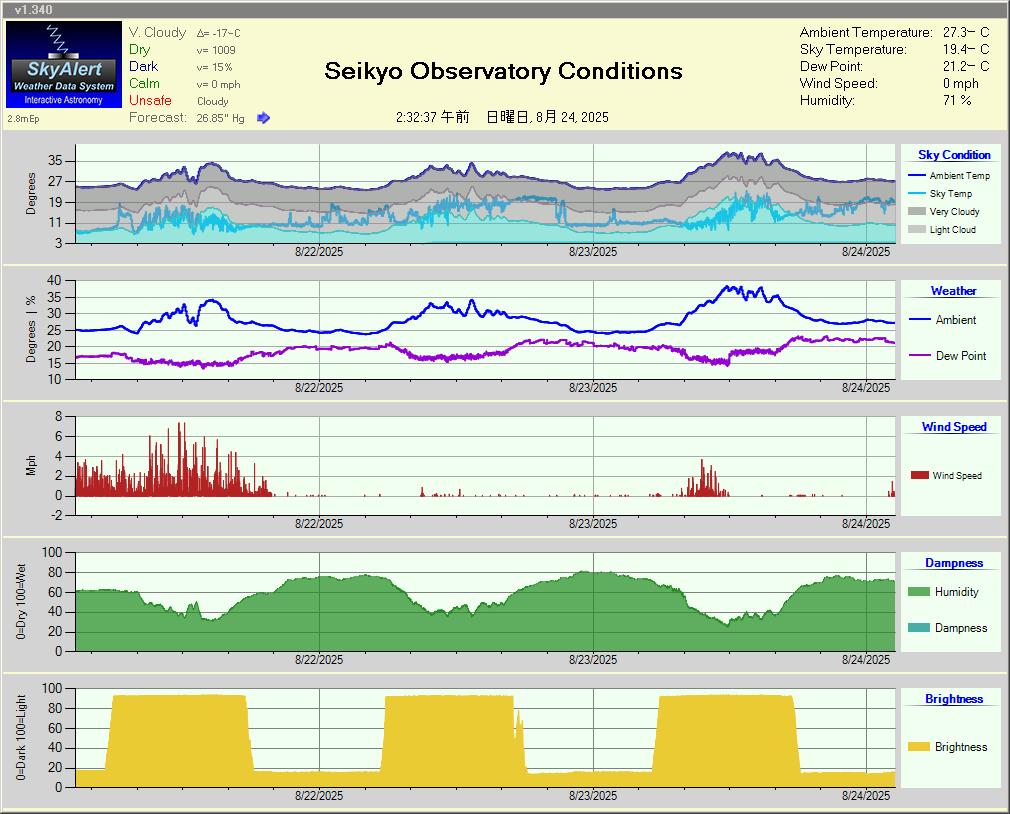Click the Wind Speed reading "0 mph" at top right

[x=960, y=83]
